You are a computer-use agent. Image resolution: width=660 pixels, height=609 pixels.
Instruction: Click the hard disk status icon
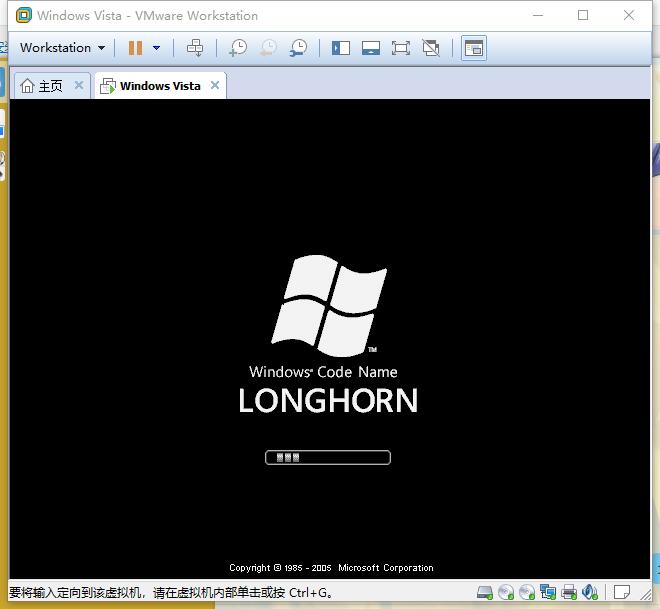click(x=484, y=593)
